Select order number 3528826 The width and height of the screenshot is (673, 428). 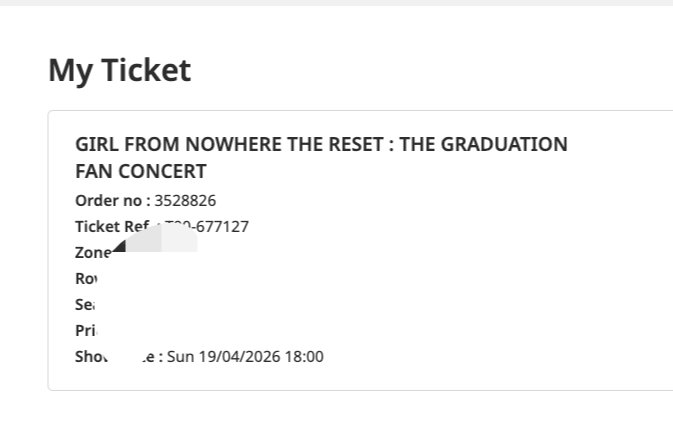185,200
